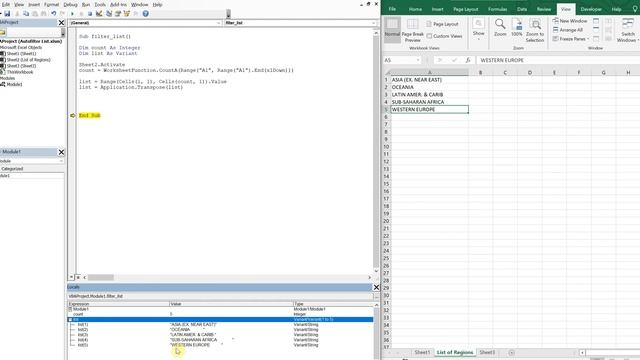Open Project Explorer icon in VBA toolbar
Image resolution: width=640 pixels, height=360 pixels.
109,14
